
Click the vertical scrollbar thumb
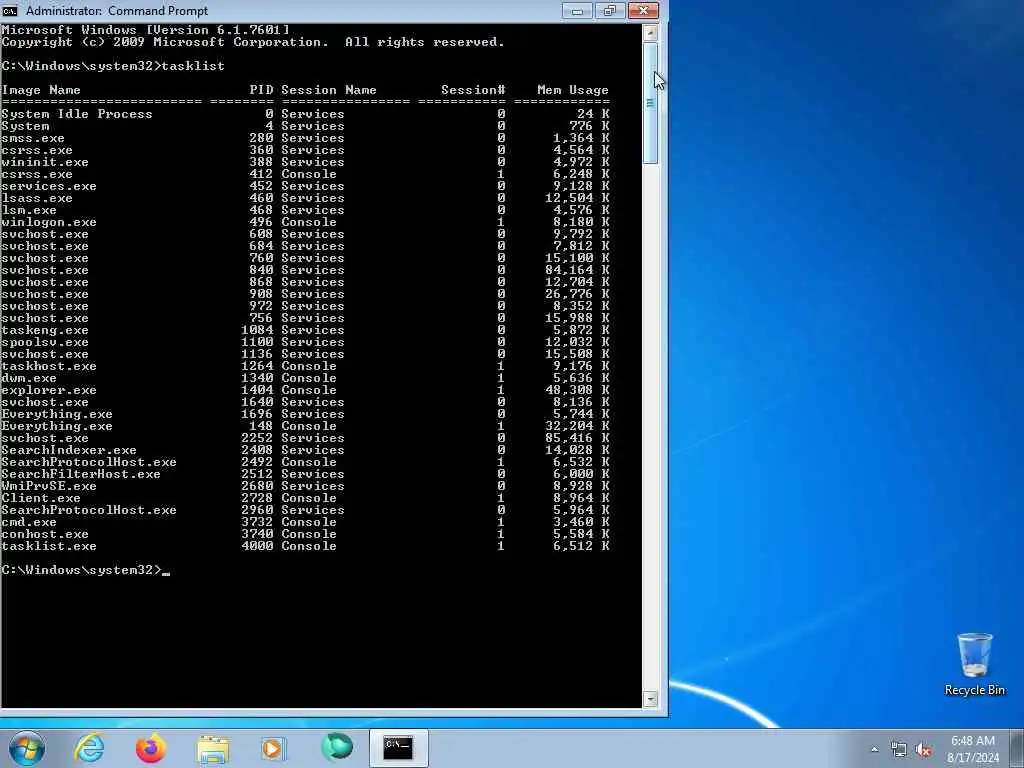pos(650,103)
